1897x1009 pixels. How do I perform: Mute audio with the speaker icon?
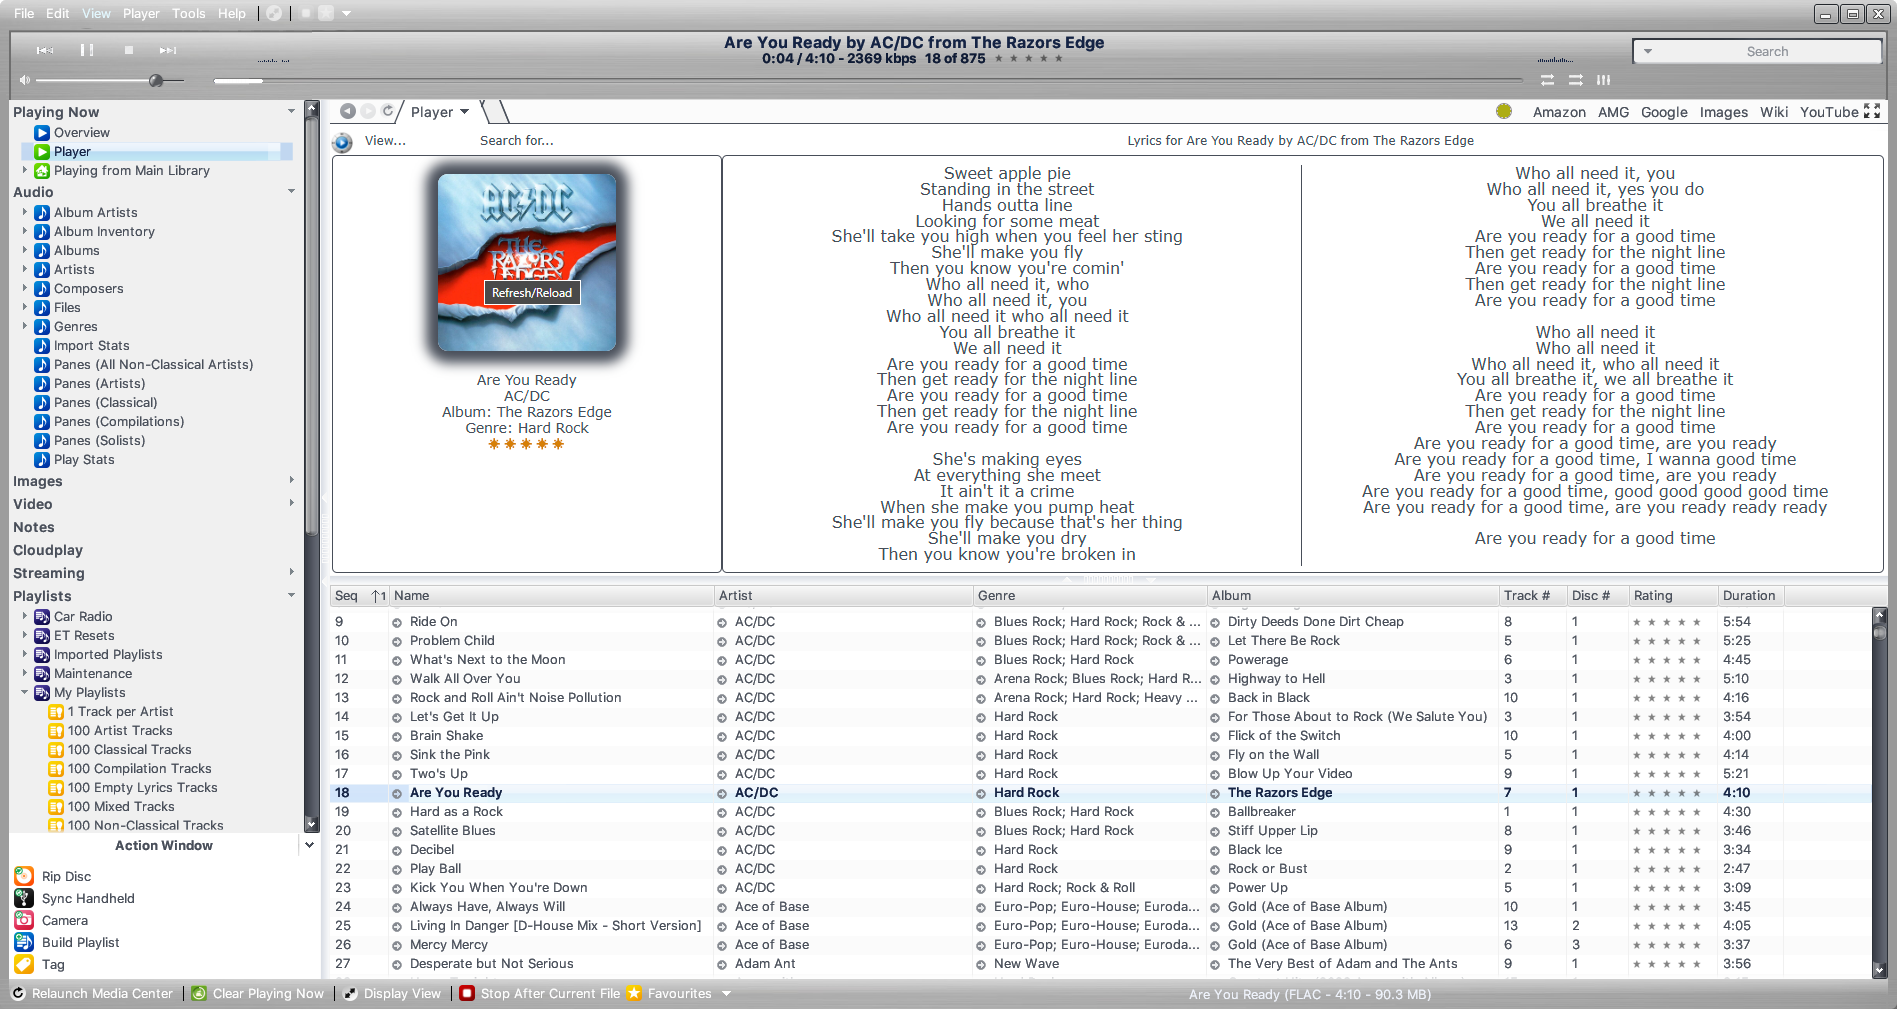tap(25, 80)
